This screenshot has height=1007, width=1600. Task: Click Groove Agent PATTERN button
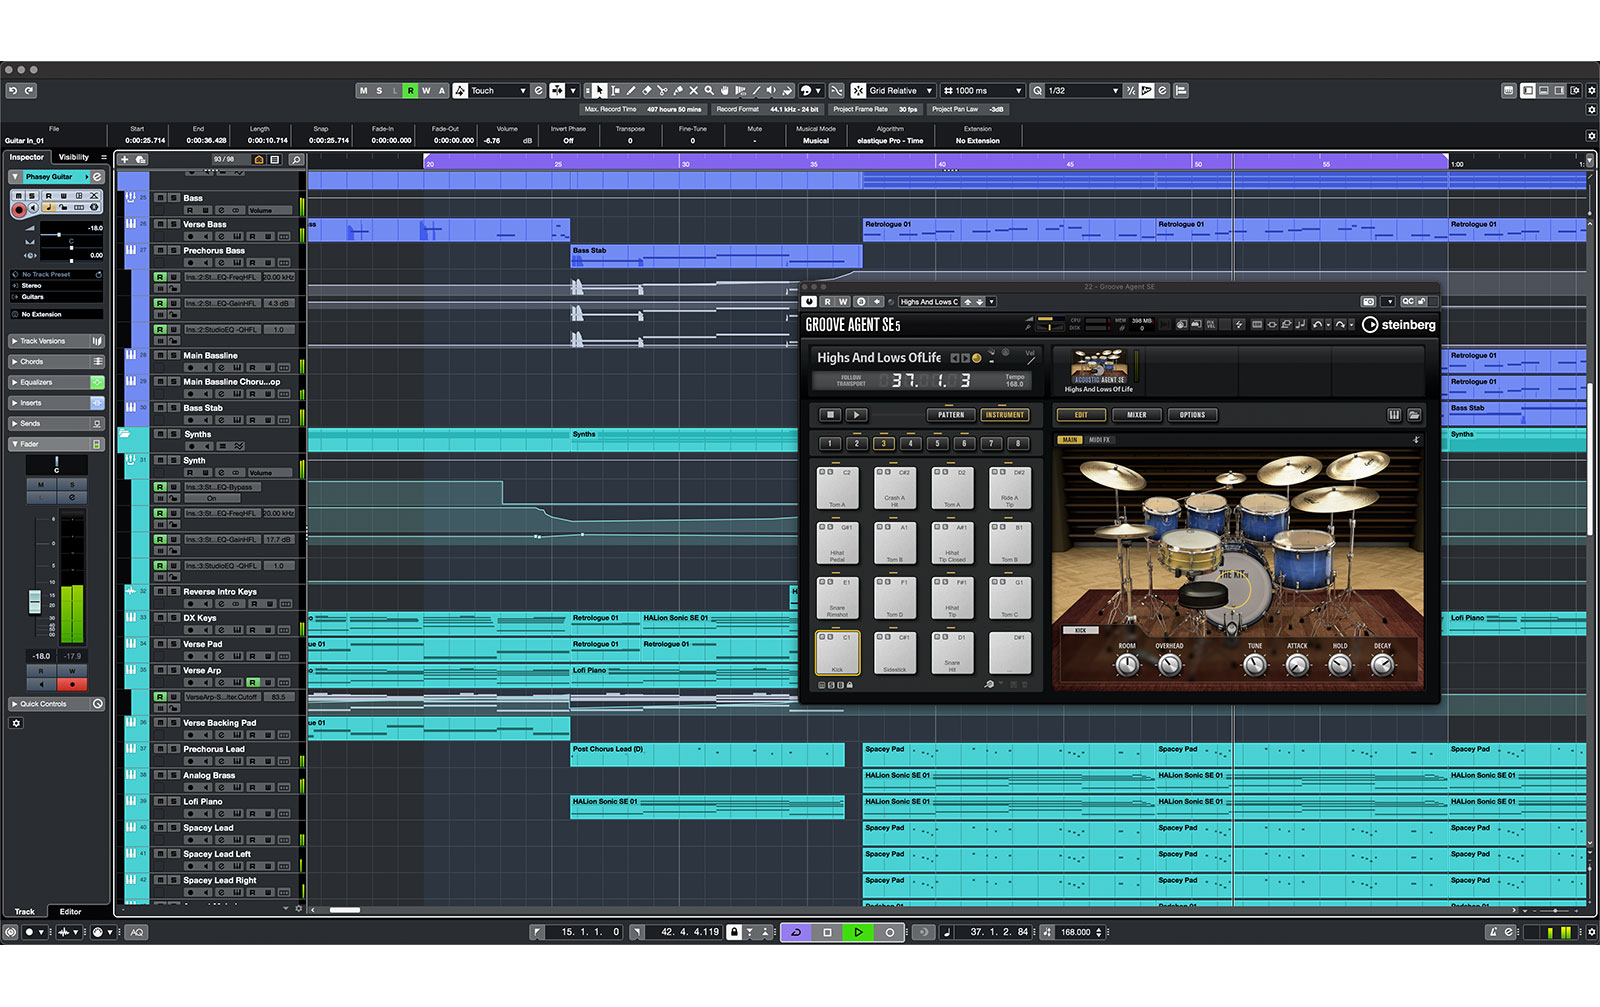[951, 415]
